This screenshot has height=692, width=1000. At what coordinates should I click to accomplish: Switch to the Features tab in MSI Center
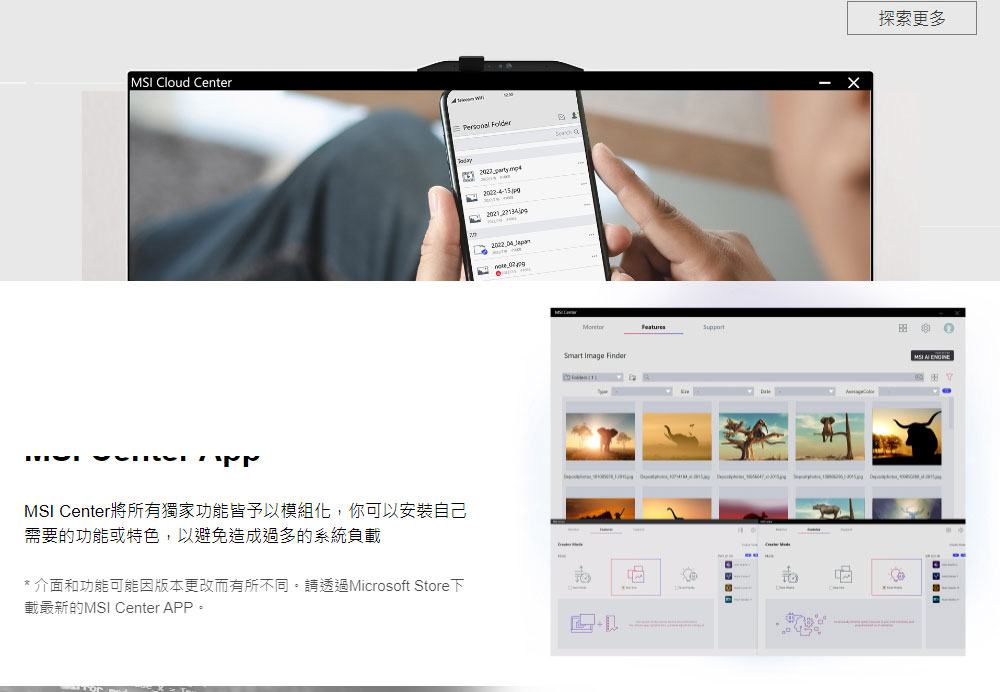click(653, 327)
